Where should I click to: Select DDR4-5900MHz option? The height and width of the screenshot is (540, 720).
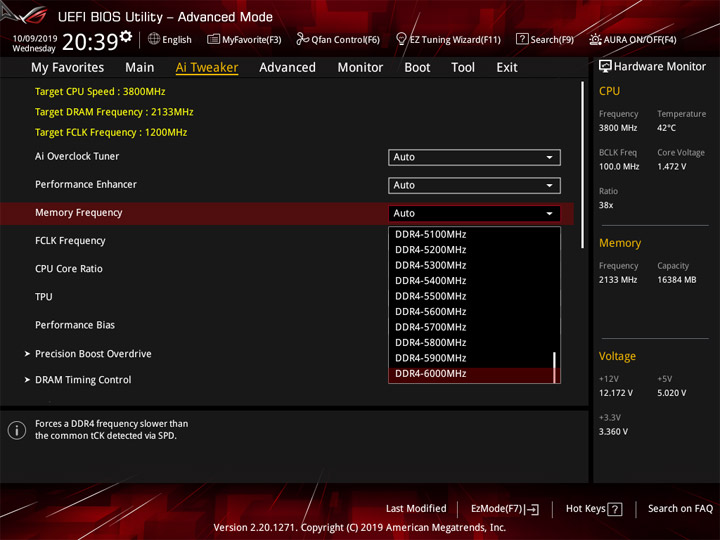tap(473, 358)
